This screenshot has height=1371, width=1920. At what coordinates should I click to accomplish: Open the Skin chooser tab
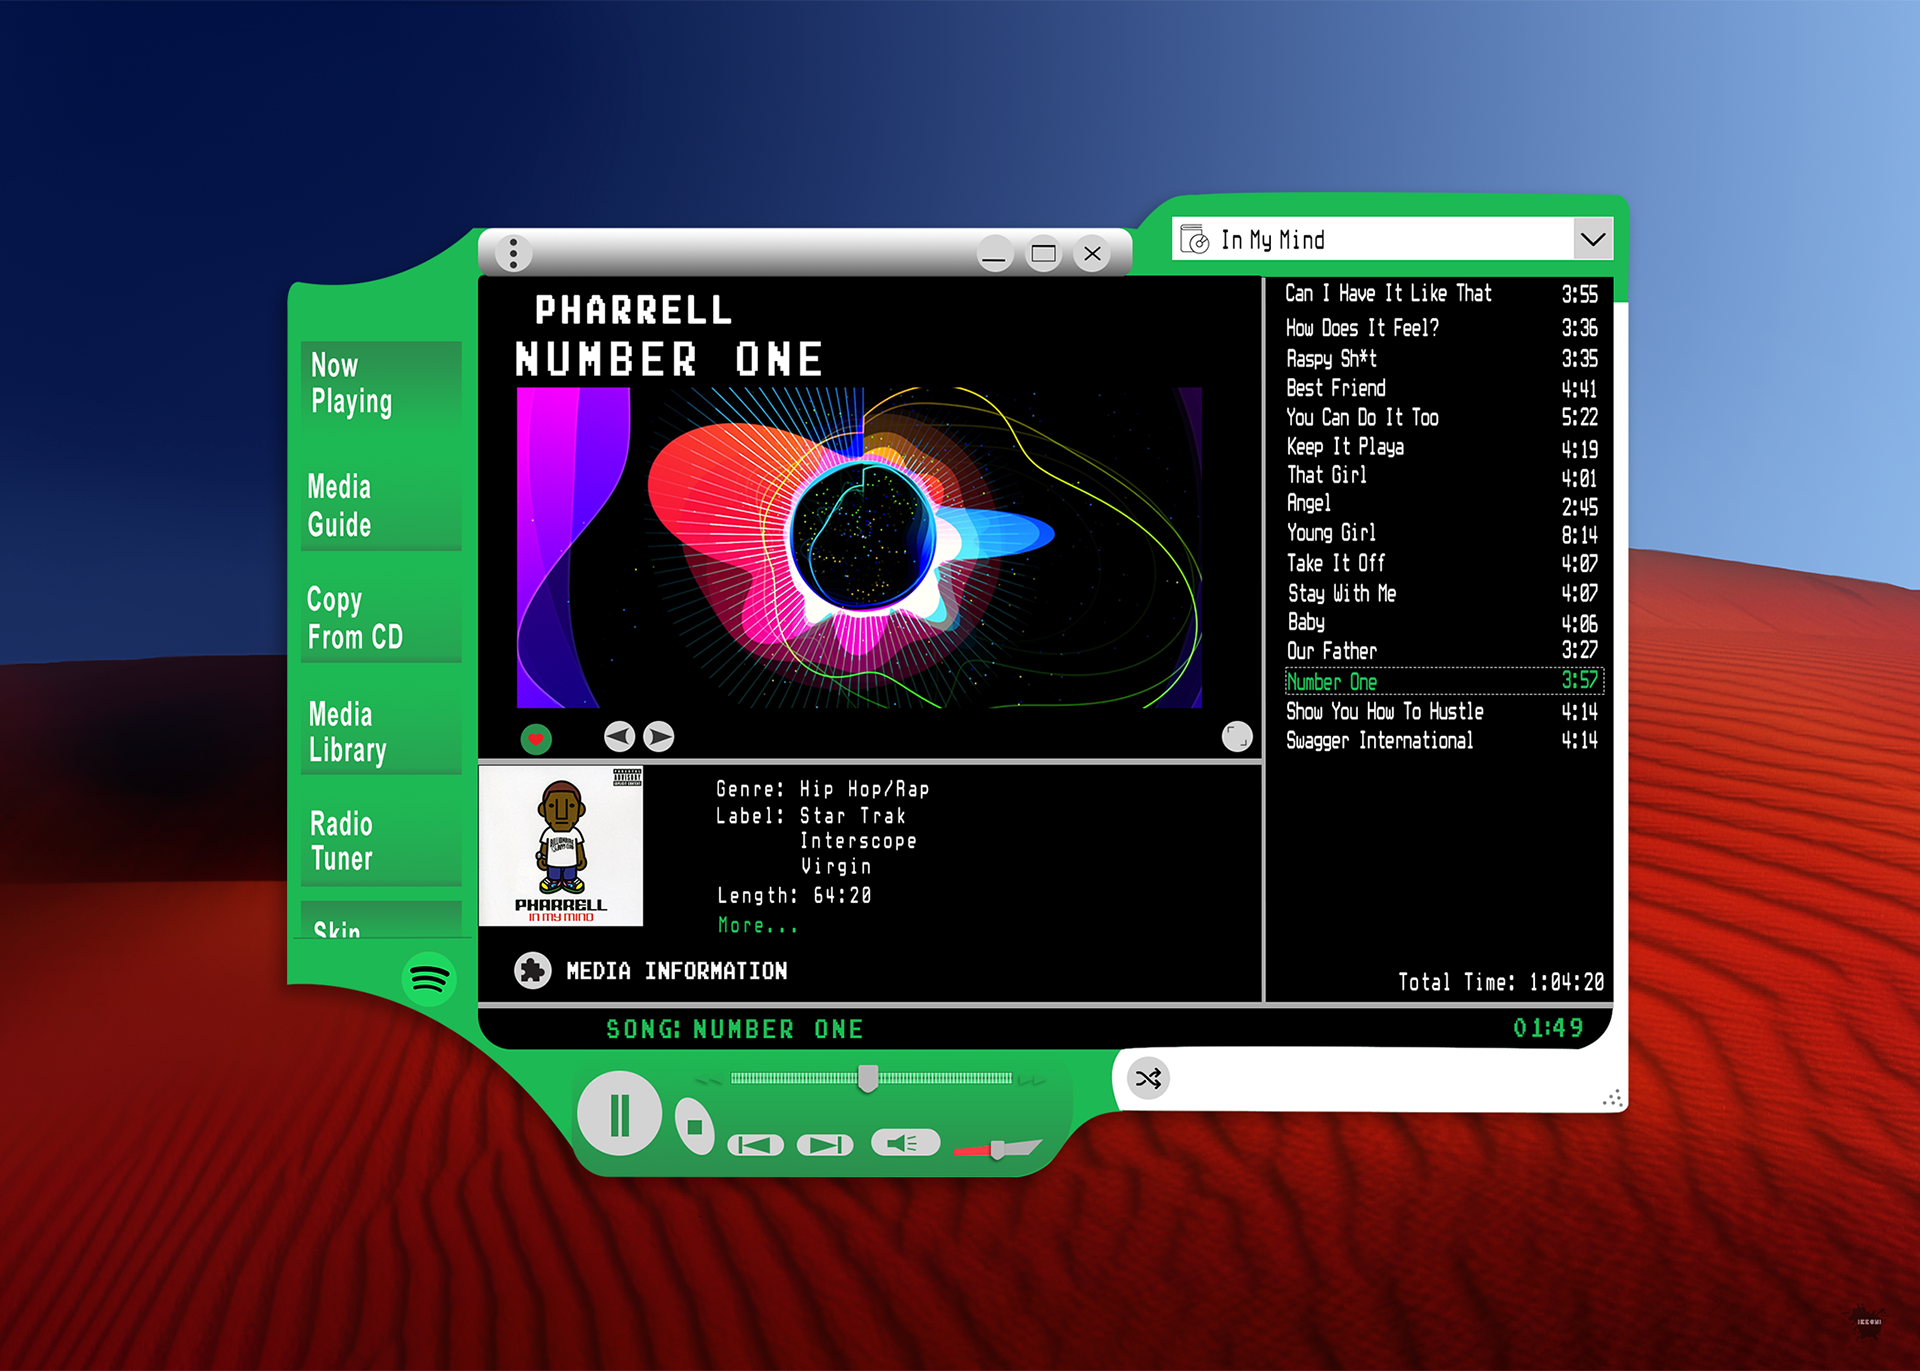(x=381, y=920)
